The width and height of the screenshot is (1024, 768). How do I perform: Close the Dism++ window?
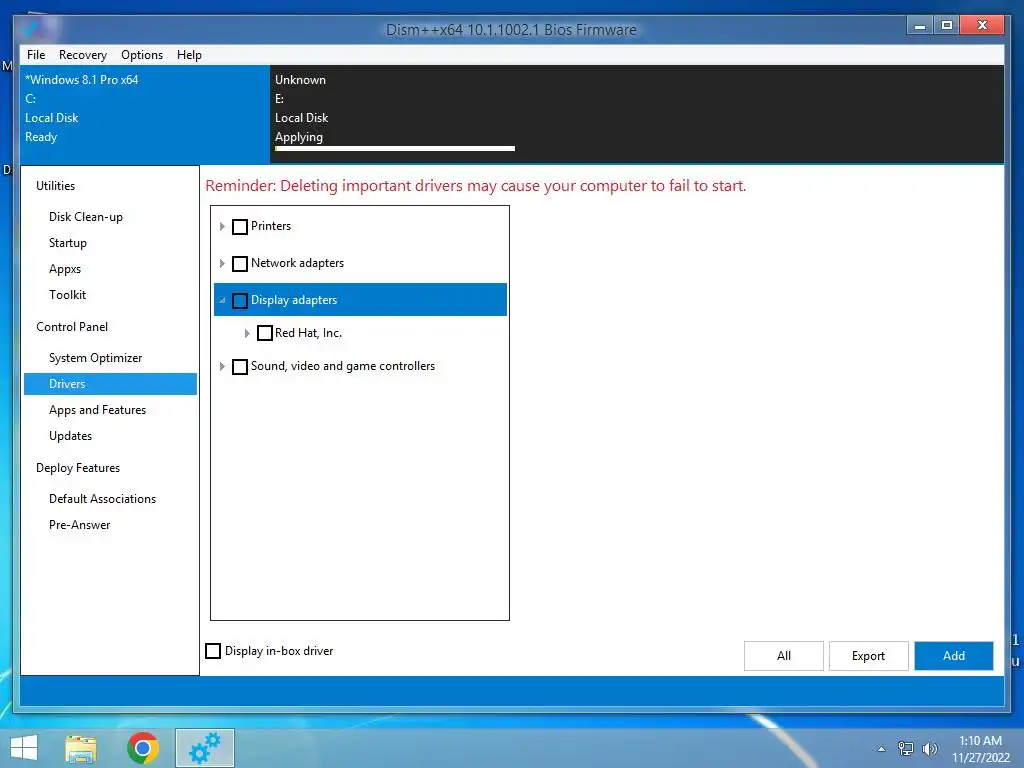[982, 25]
